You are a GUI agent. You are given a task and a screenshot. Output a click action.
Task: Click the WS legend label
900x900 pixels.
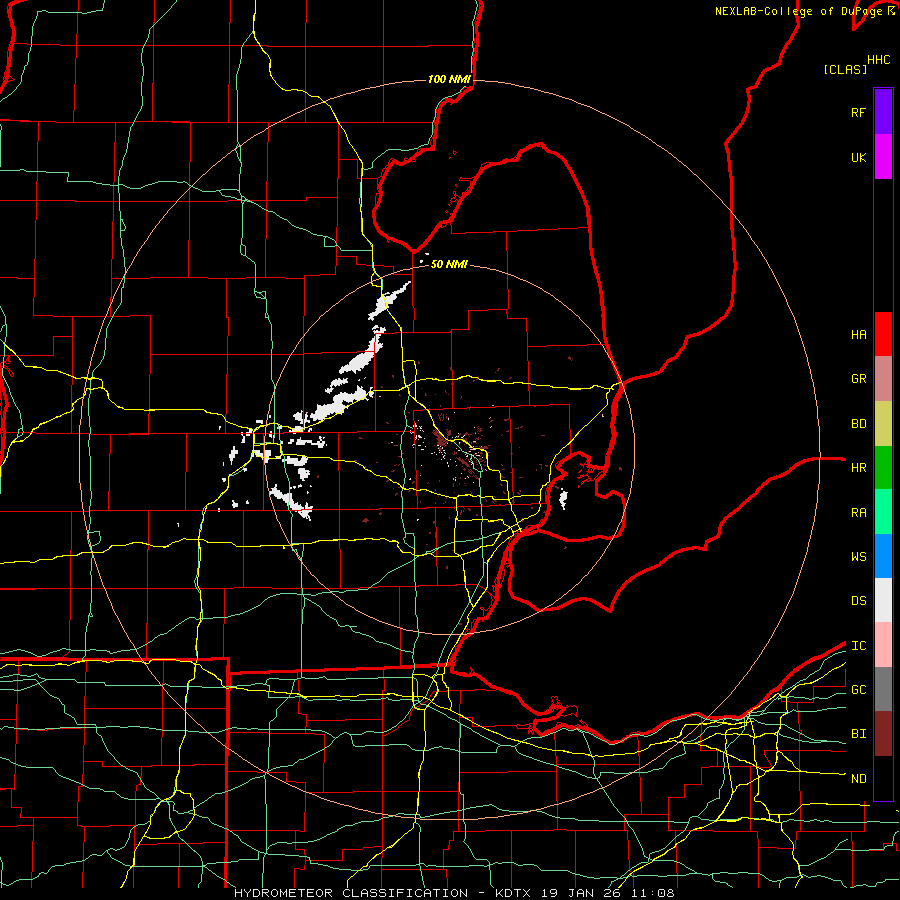858,557
